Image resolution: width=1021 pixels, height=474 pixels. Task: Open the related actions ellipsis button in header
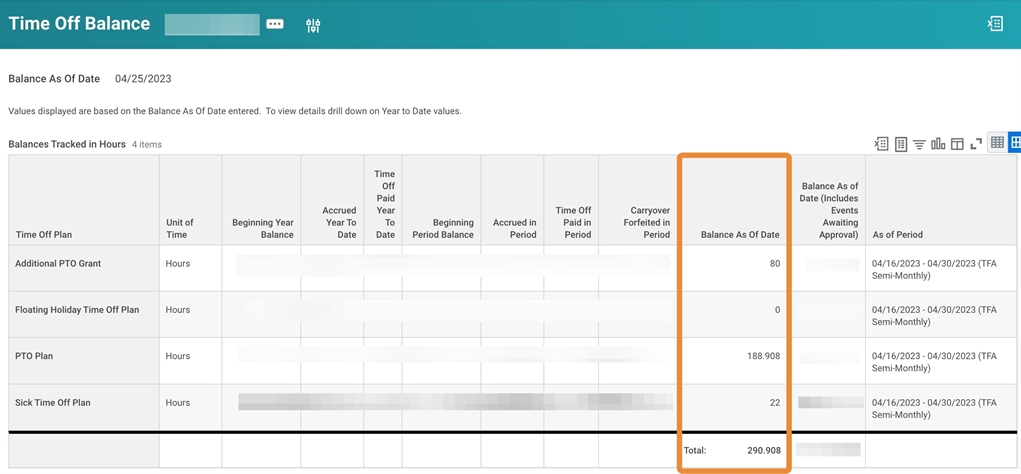click(x=275, y=25)
